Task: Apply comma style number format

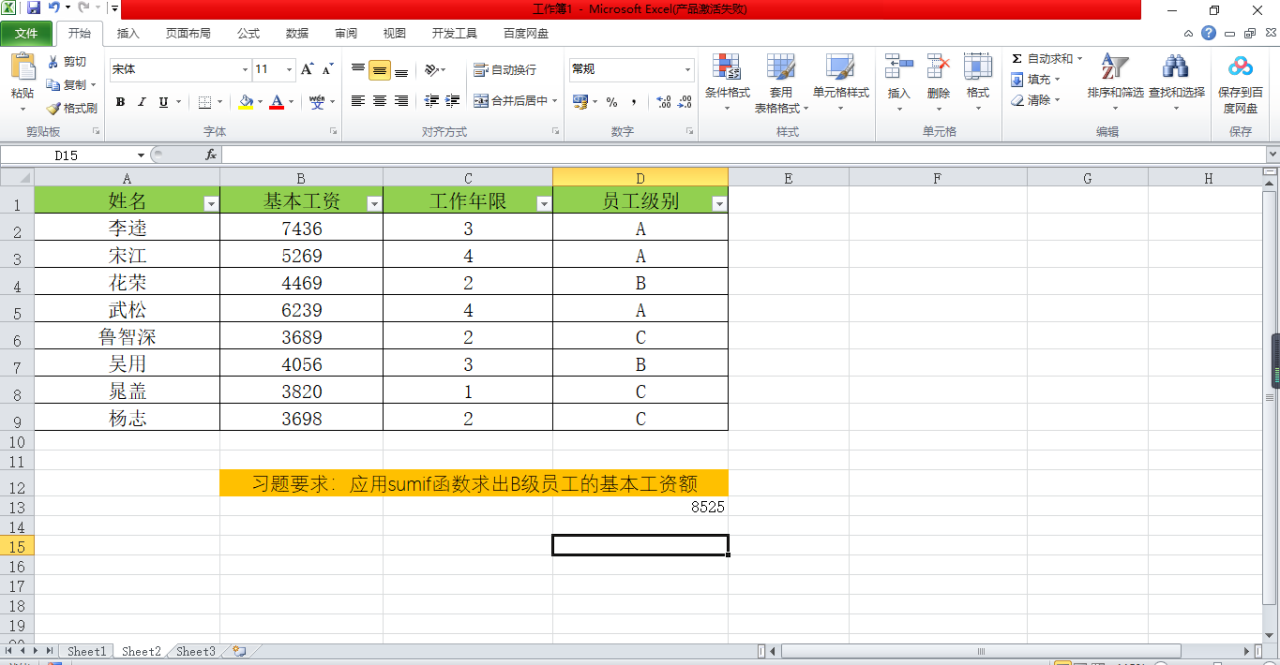Action: [x=635, y=102]
